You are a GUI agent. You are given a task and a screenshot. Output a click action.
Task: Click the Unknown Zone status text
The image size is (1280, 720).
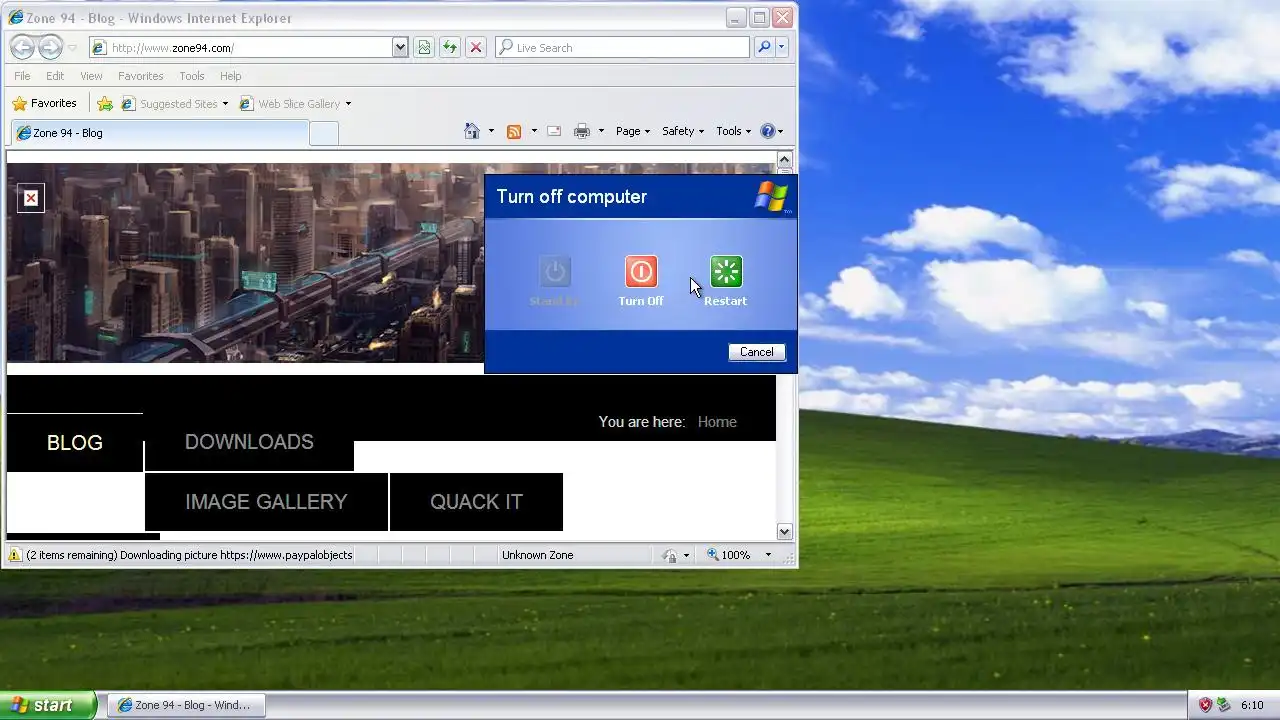(x=538, y=555)
